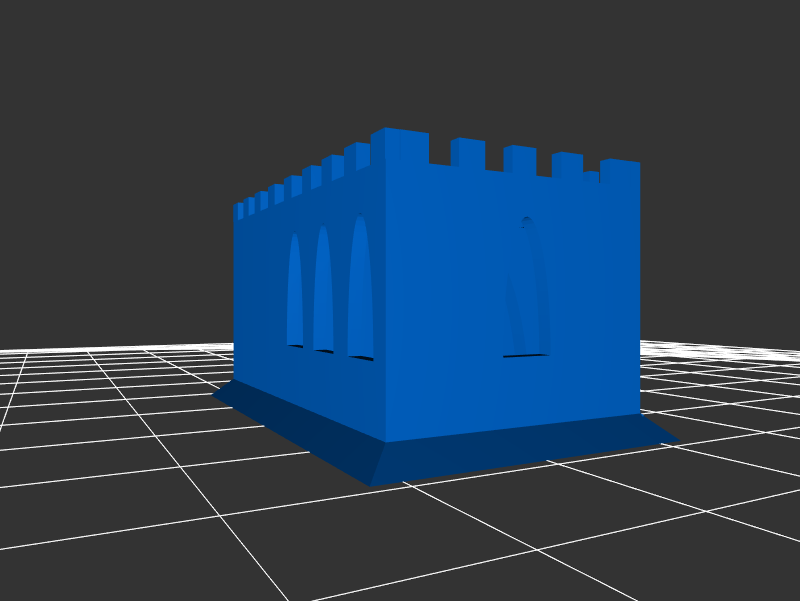Click the empty dark background above the castle
The image size is (800, 601).
[400, 60]
